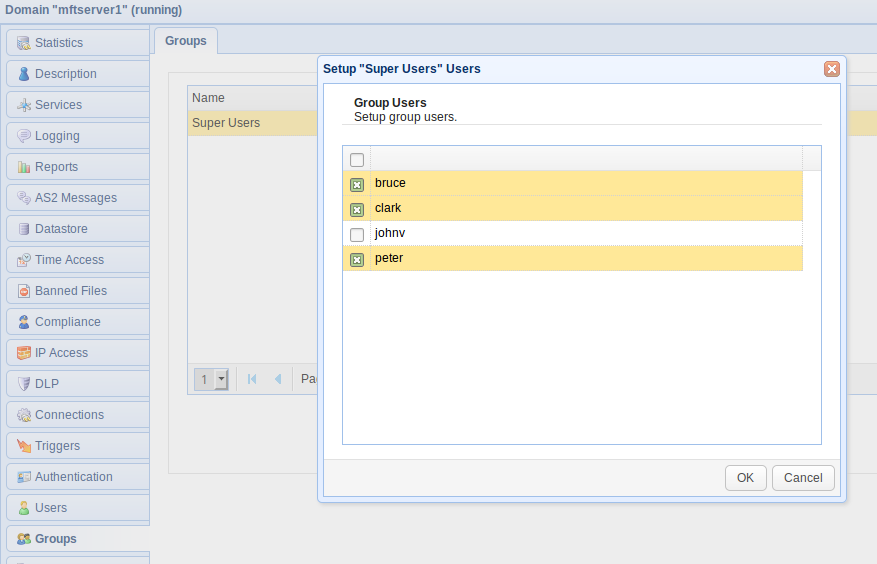Check the johnv user checkbox
The height and width of the screenshot is (564, 877).
pyautogui.click(x=357, y=235)
